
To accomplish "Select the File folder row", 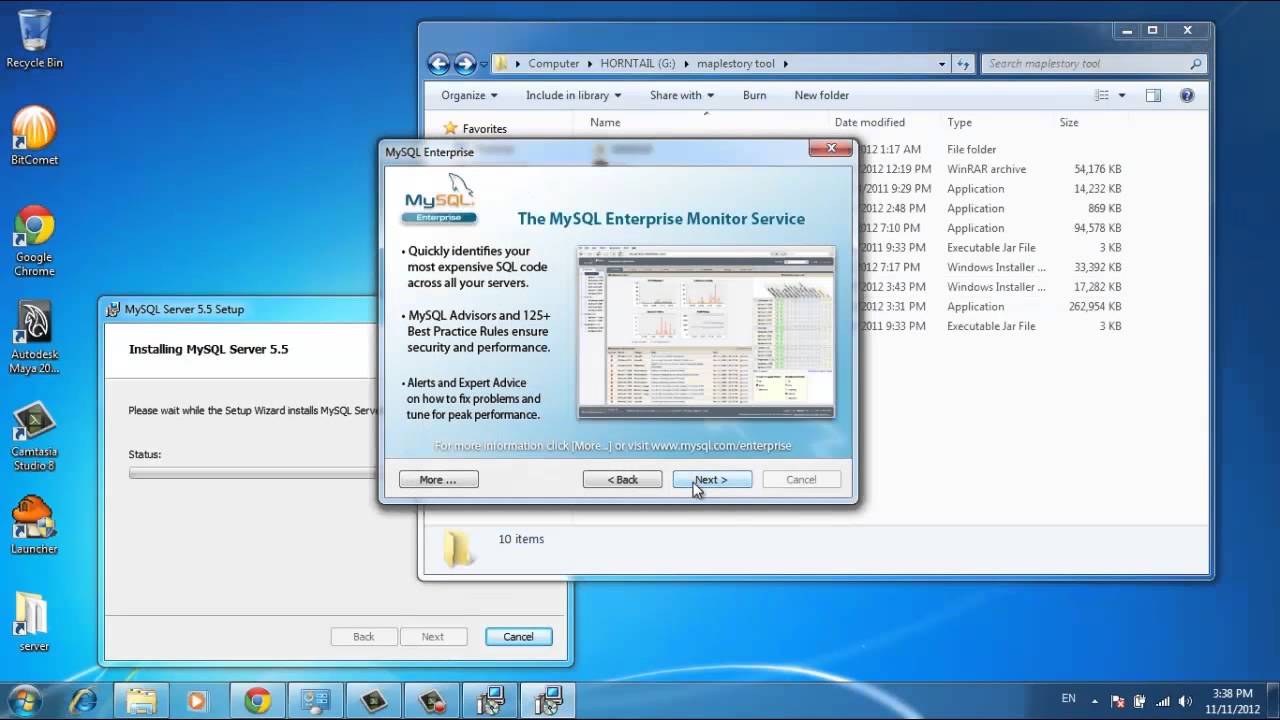I will tap(990, 149).
